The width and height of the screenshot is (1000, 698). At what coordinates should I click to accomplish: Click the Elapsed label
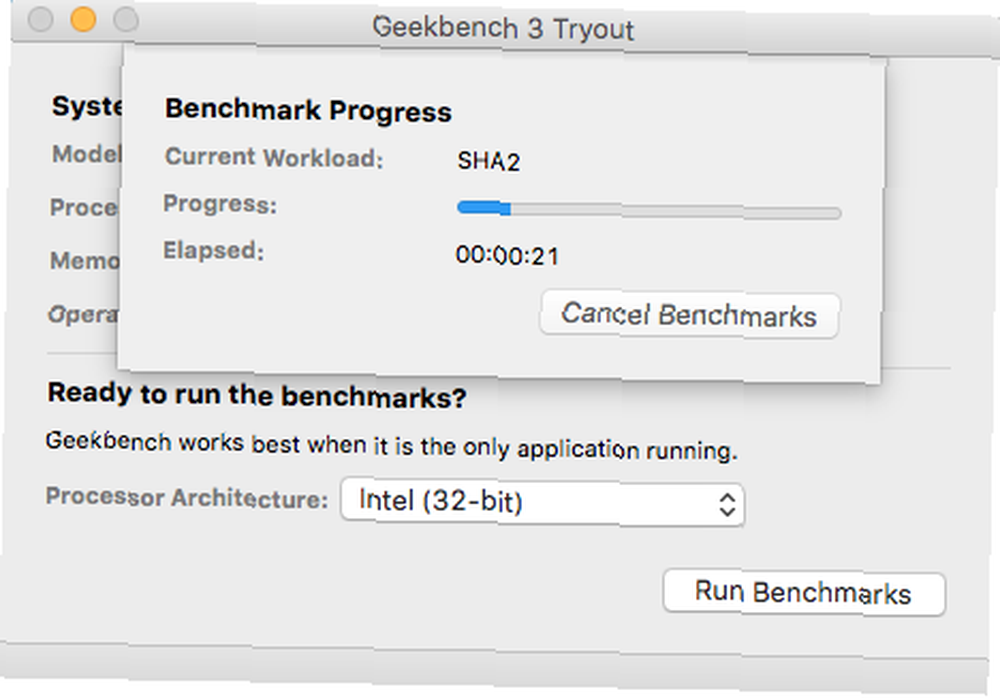213,251
